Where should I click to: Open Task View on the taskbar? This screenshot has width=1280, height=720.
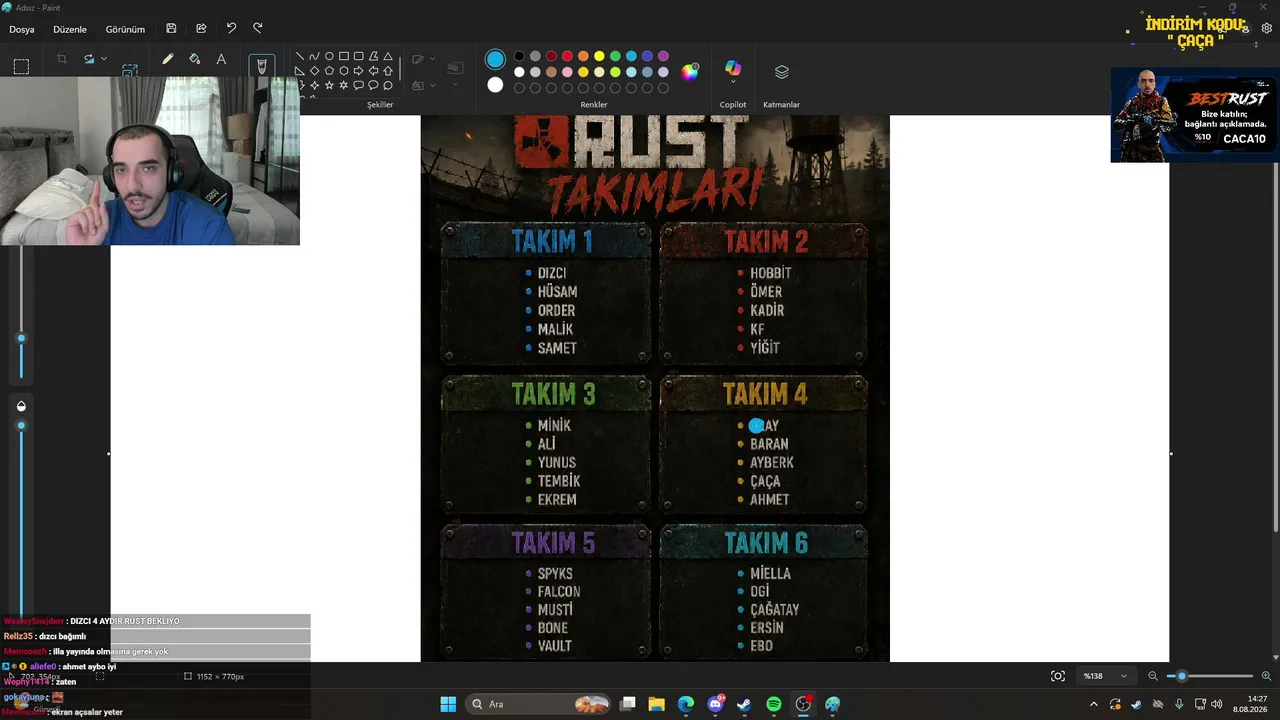pos(628,704)
